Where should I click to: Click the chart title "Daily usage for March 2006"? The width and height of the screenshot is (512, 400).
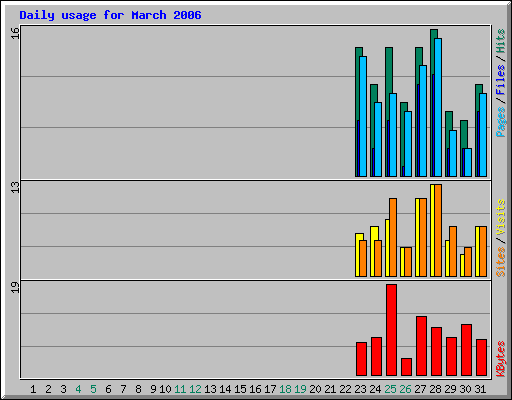point(110,15)
